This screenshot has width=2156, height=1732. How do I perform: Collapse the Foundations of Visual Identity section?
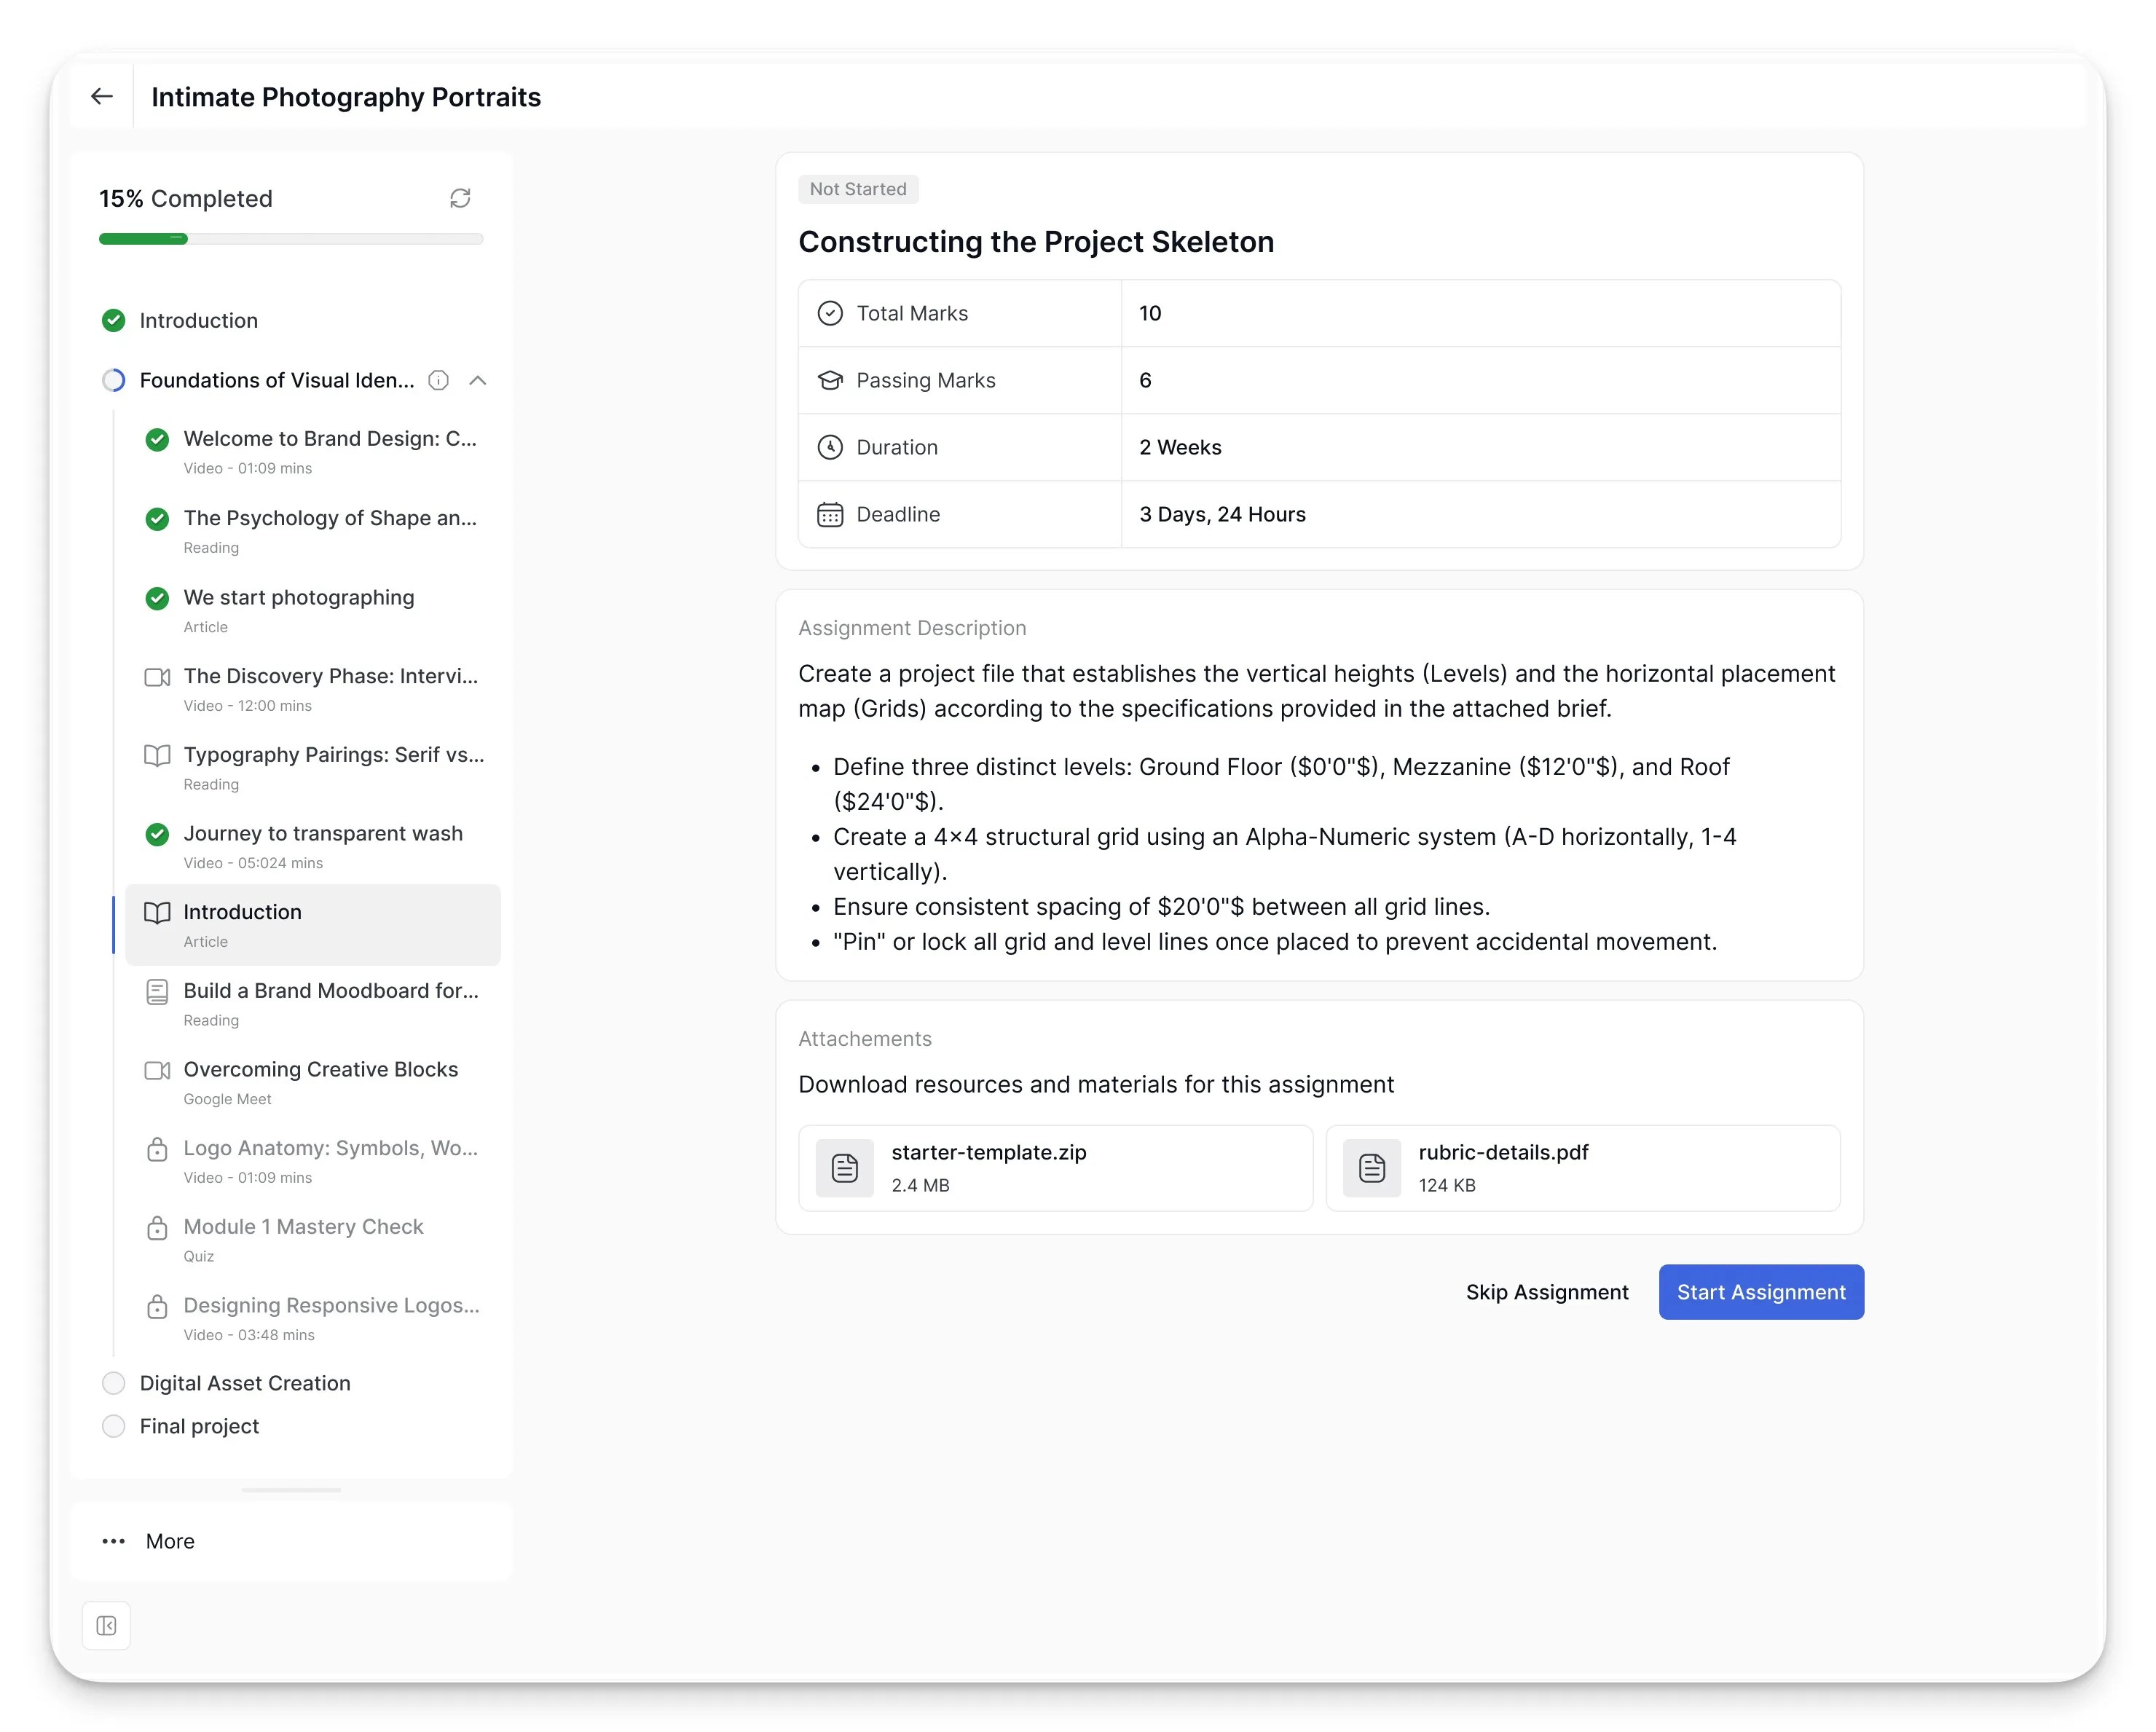(478, 380)
